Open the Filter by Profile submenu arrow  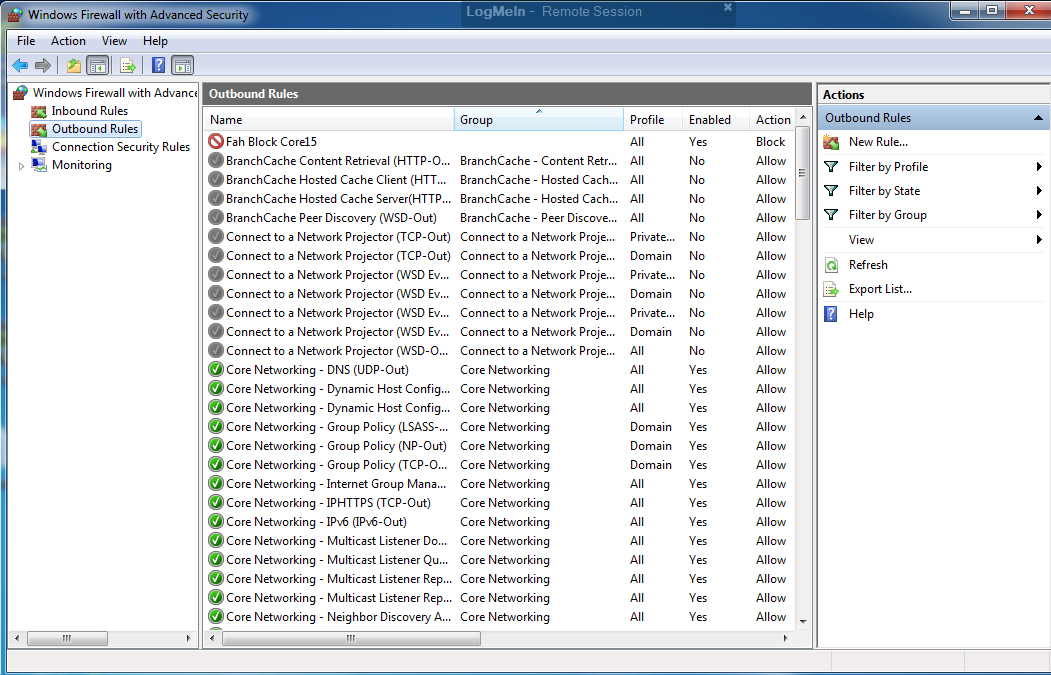pyautogui.click(x=1039, y=166)
